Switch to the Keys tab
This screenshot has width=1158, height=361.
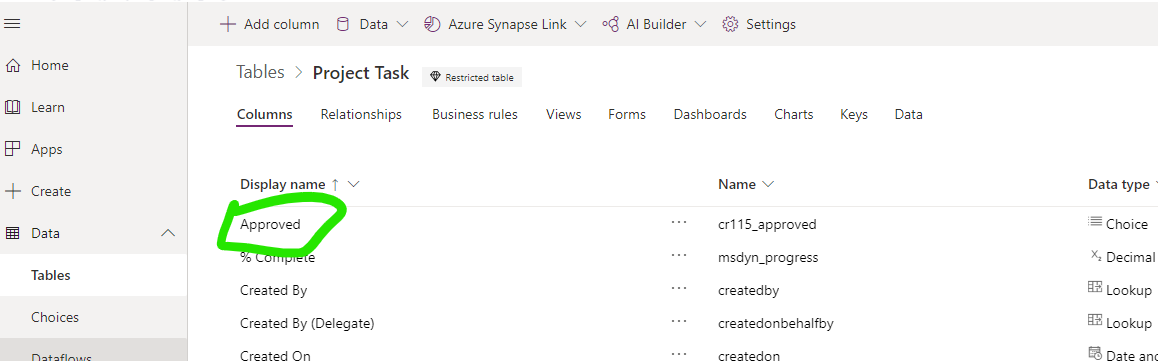pyautogui.click(x=854, y=114)
